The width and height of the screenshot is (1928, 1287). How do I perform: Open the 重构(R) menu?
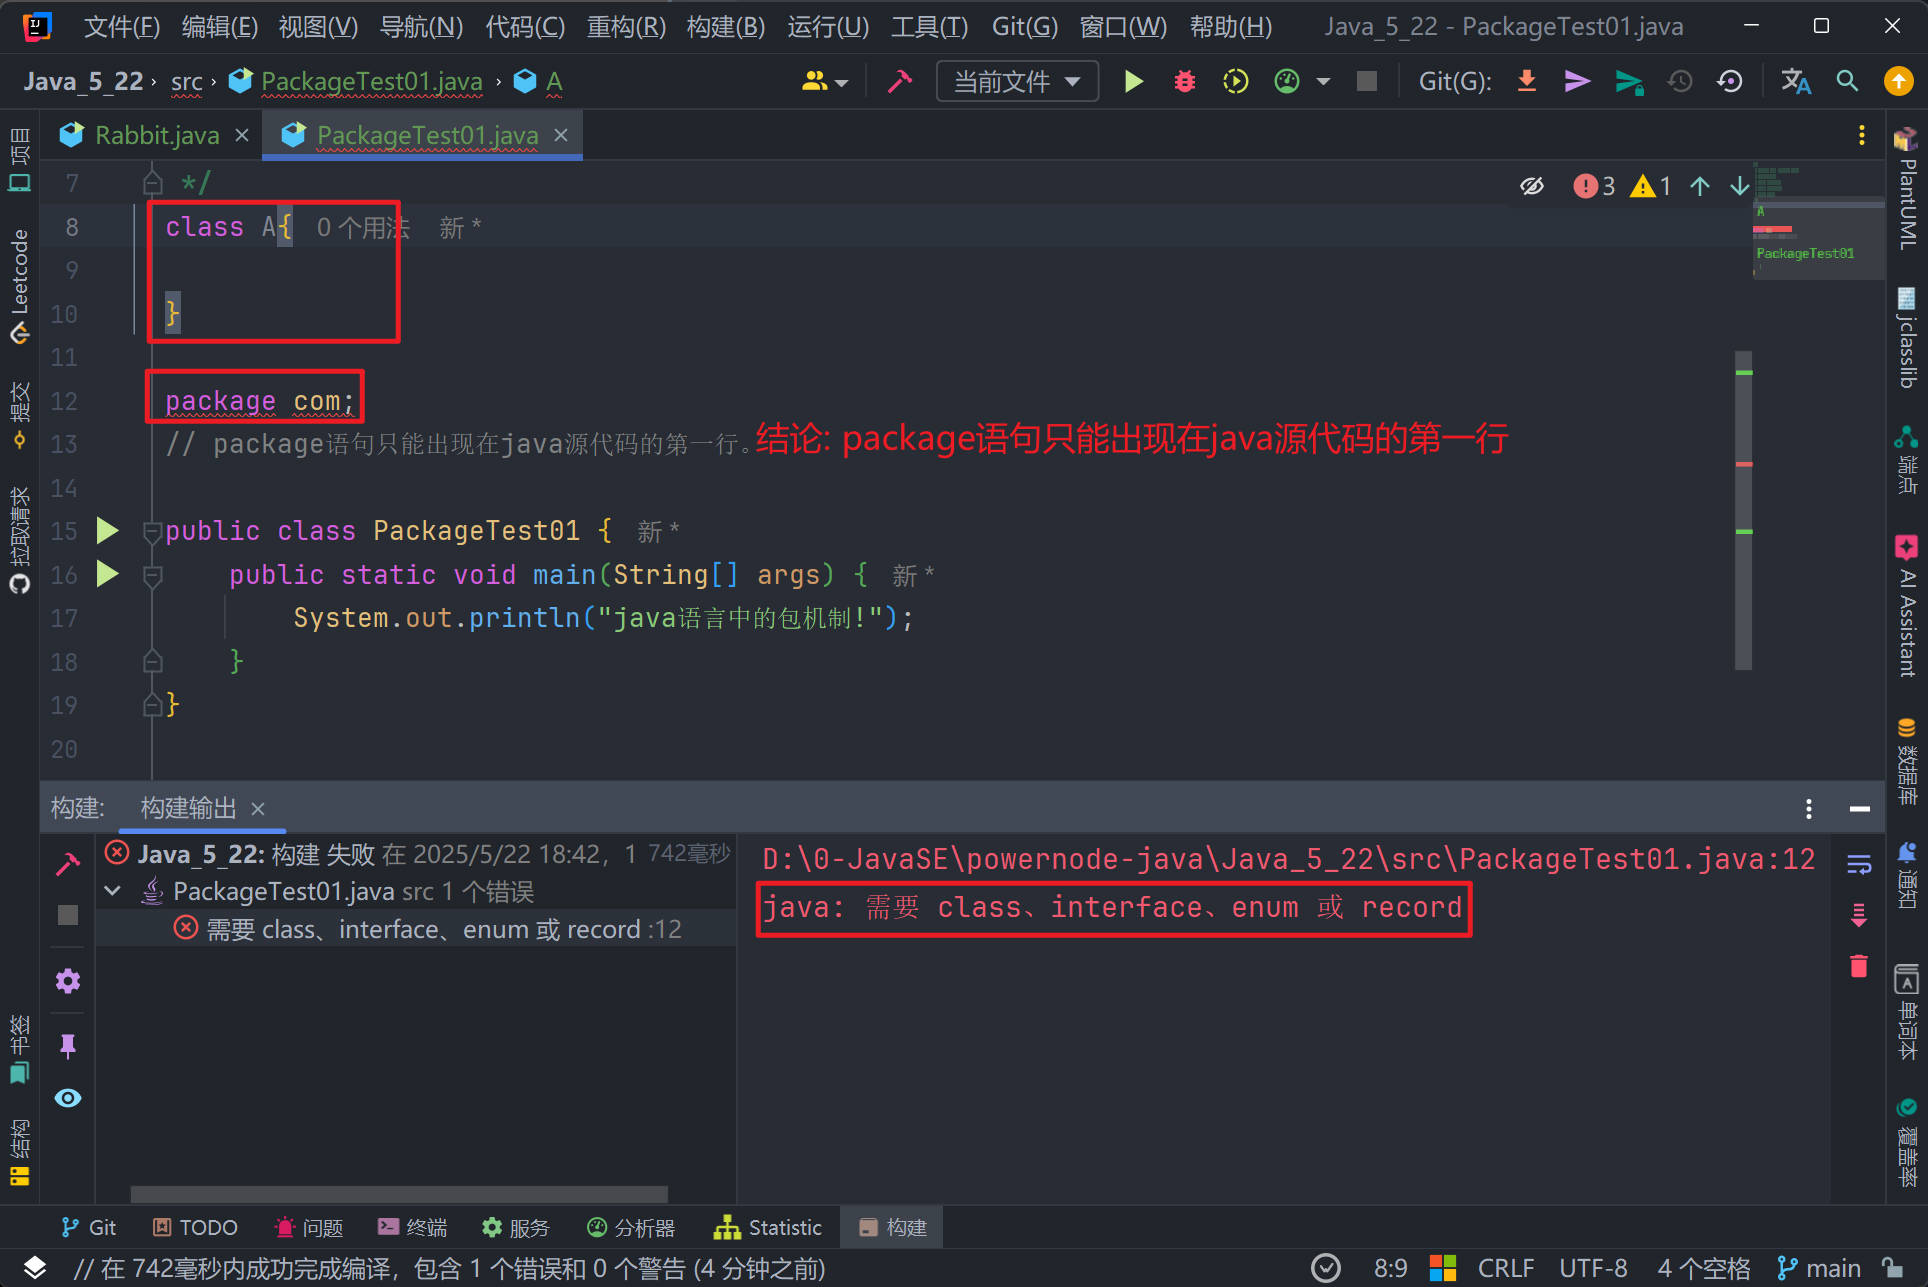click(x=625, y=26)
